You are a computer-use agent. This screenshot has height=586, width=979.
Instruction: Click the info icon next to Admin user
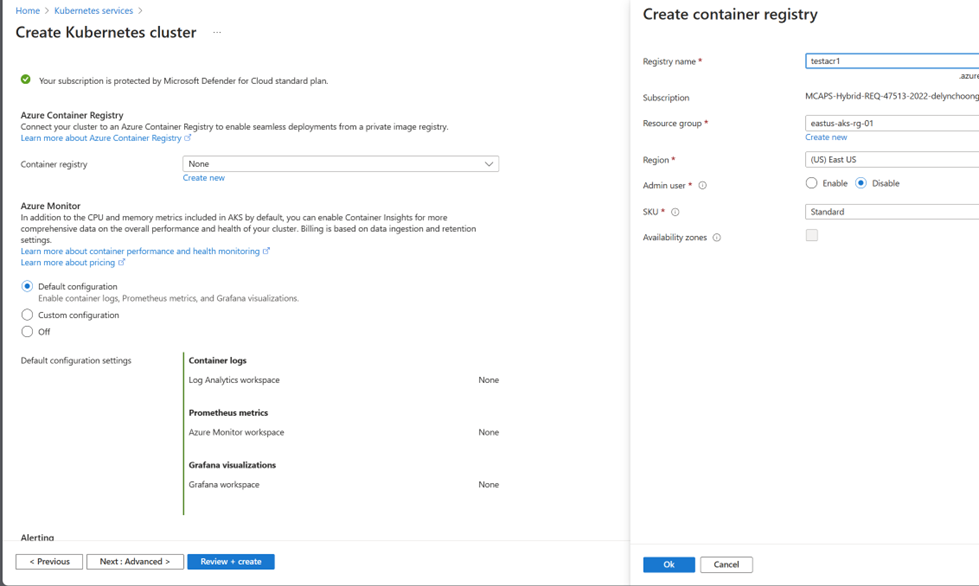tap(702, 185)
